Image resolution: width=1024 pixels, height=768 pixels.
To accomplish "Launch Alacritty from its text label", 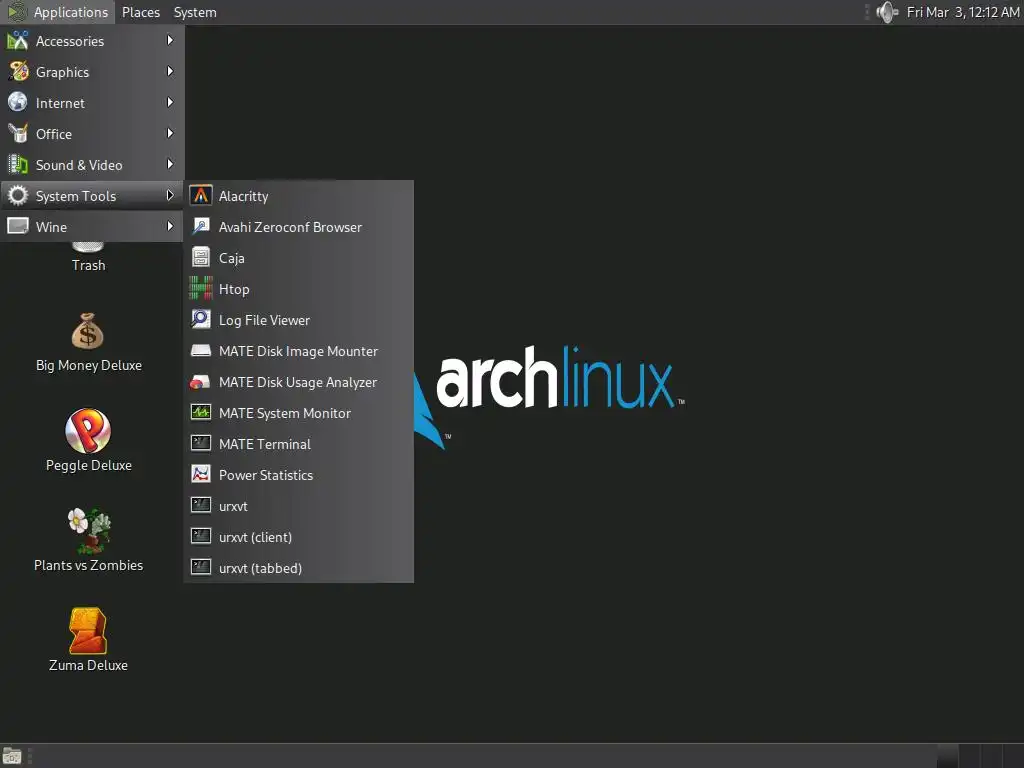I will [244, 196].
